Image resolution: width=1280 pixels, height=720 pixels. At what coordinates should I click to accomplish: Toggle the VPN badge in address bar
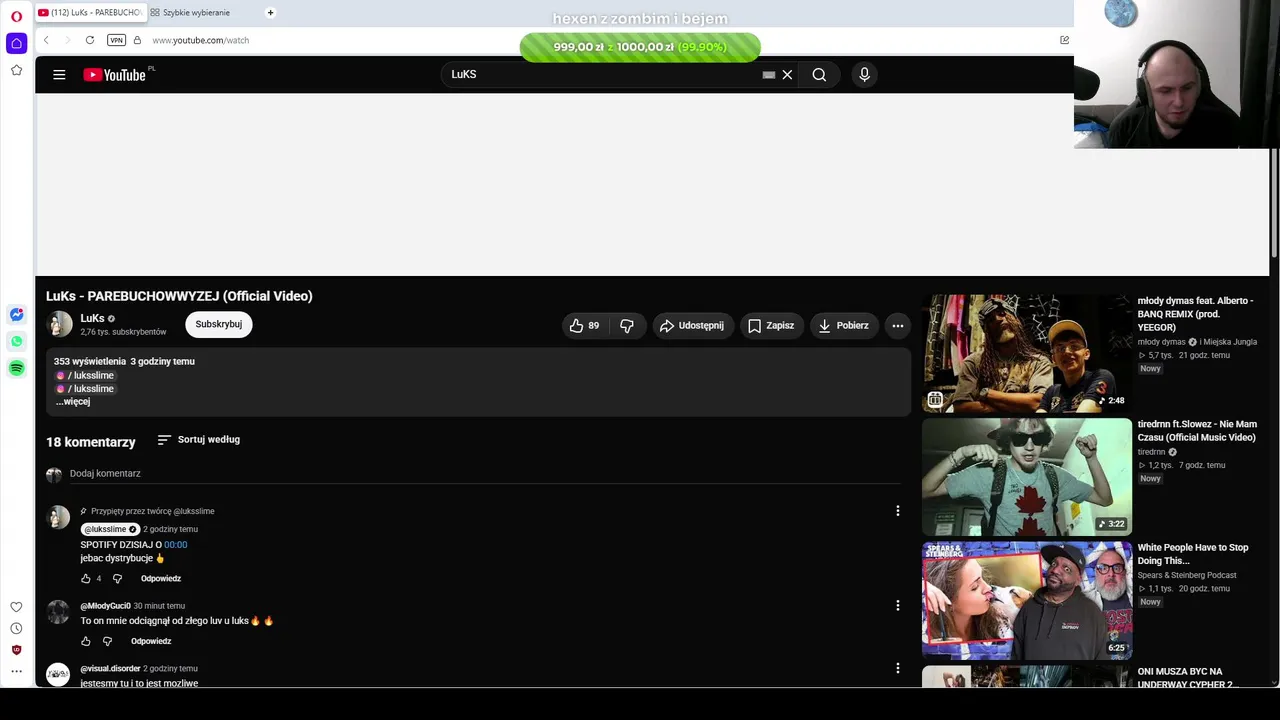tap(116, 40)
